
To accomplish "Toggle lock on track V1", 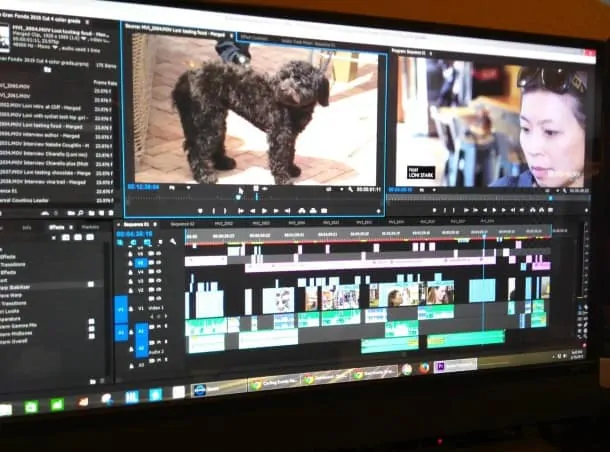I will pyautogui.click(x=131, y=309).
